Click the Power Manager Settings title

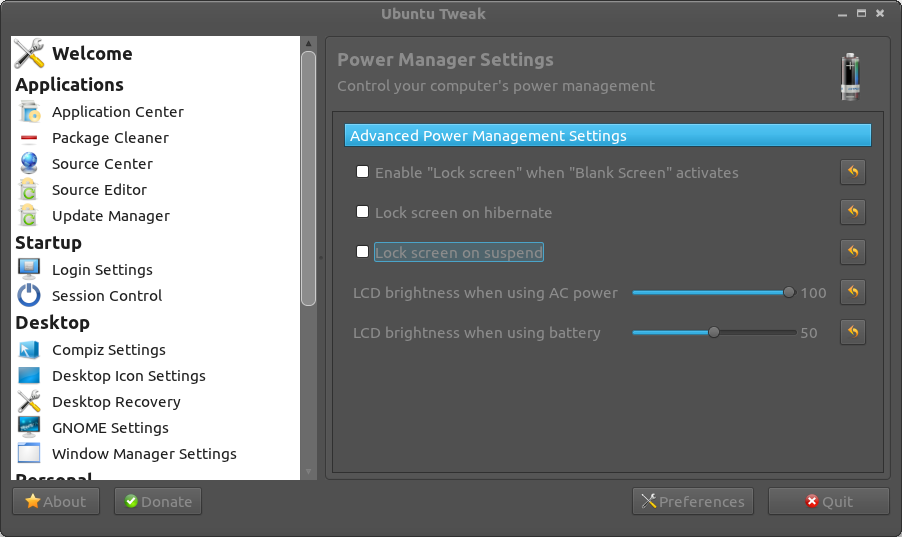point(445,60)
